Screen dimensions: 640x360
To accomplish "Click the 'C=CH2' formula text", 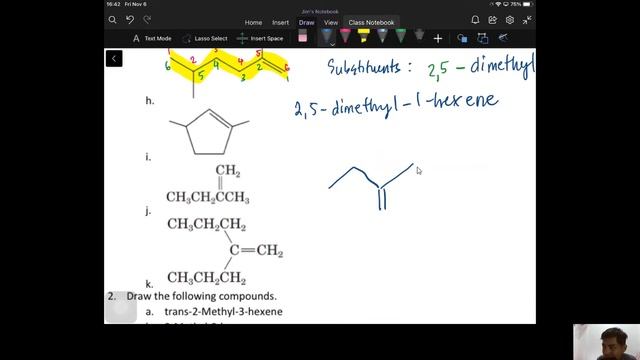I will (256, 250).
